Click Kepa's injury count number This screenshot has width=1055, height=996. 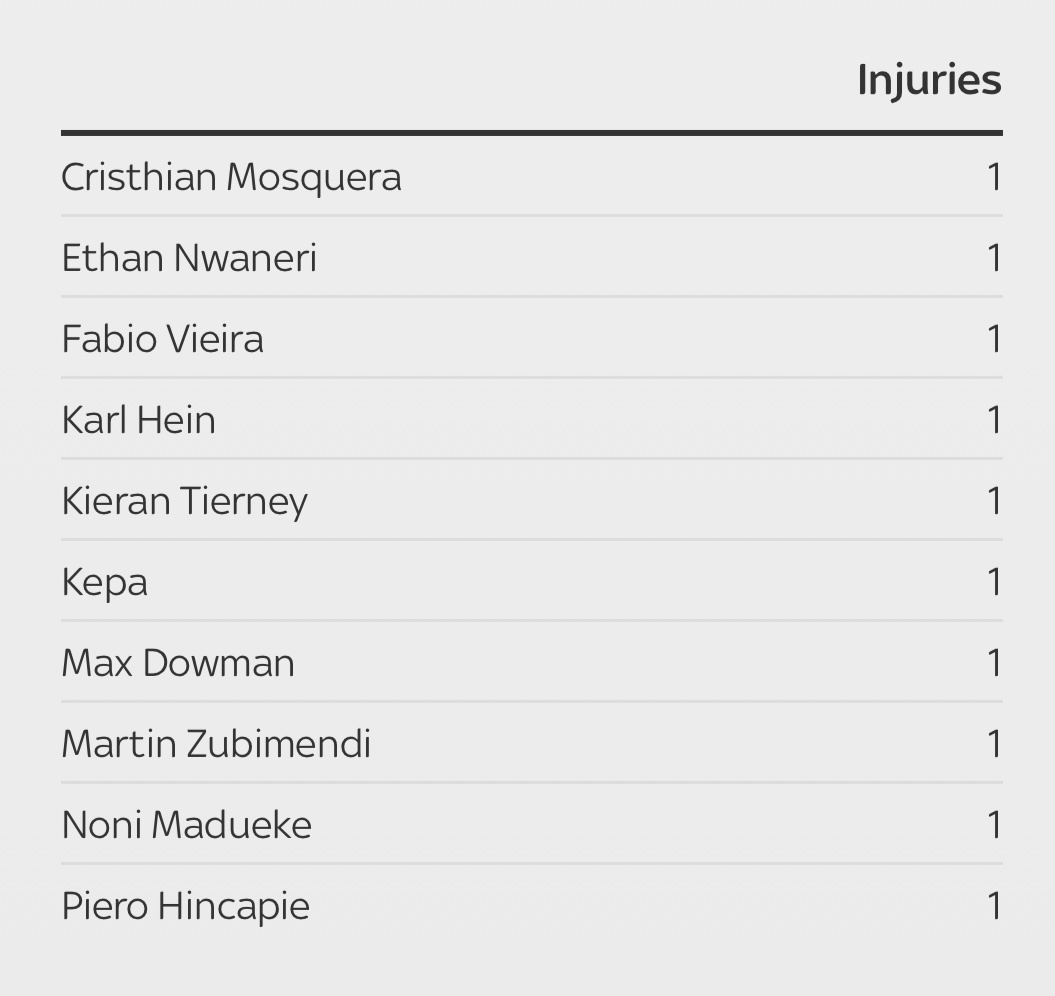(994, 582)
